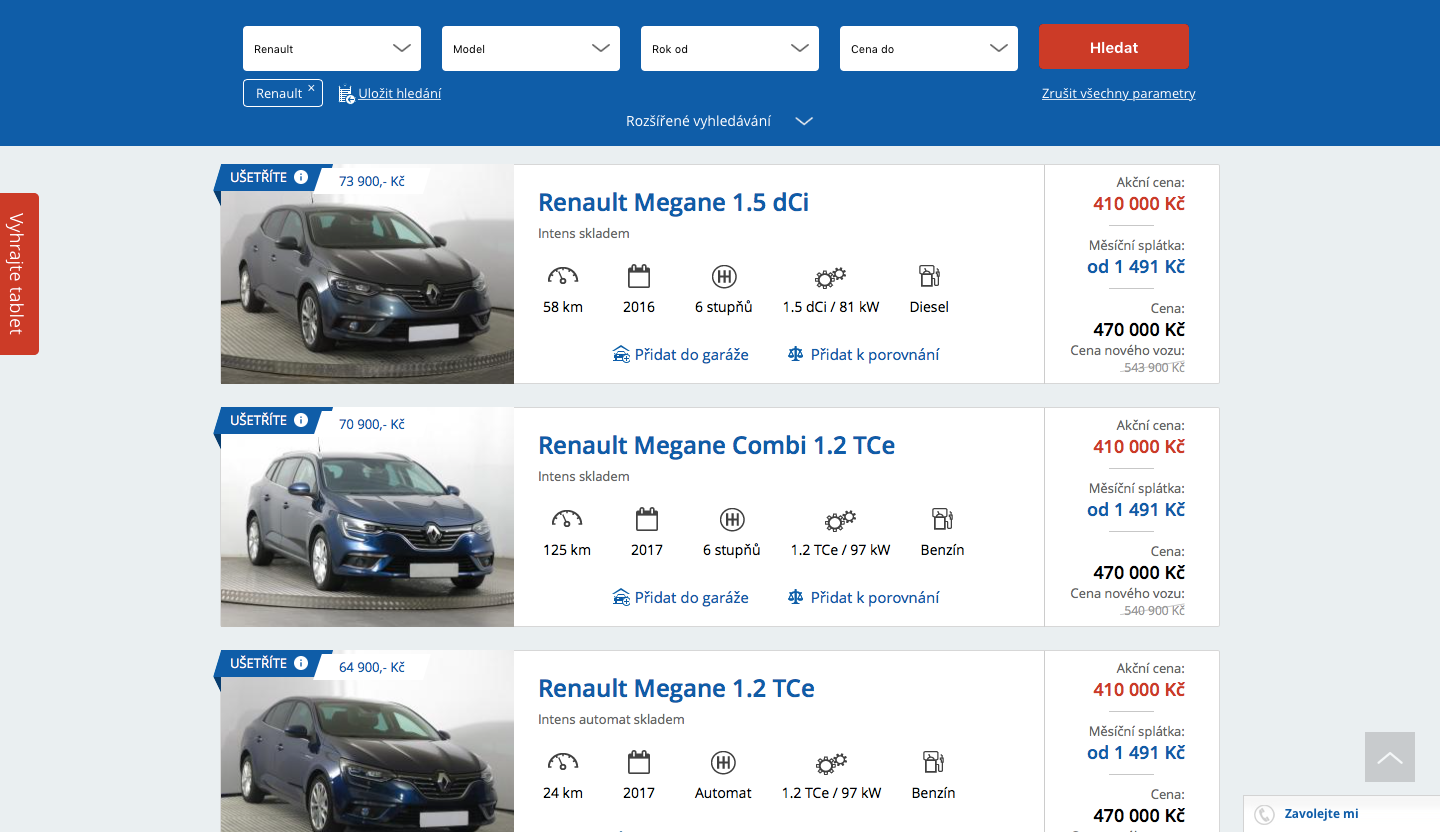Click the Diesel fuel label

(929, 307)
